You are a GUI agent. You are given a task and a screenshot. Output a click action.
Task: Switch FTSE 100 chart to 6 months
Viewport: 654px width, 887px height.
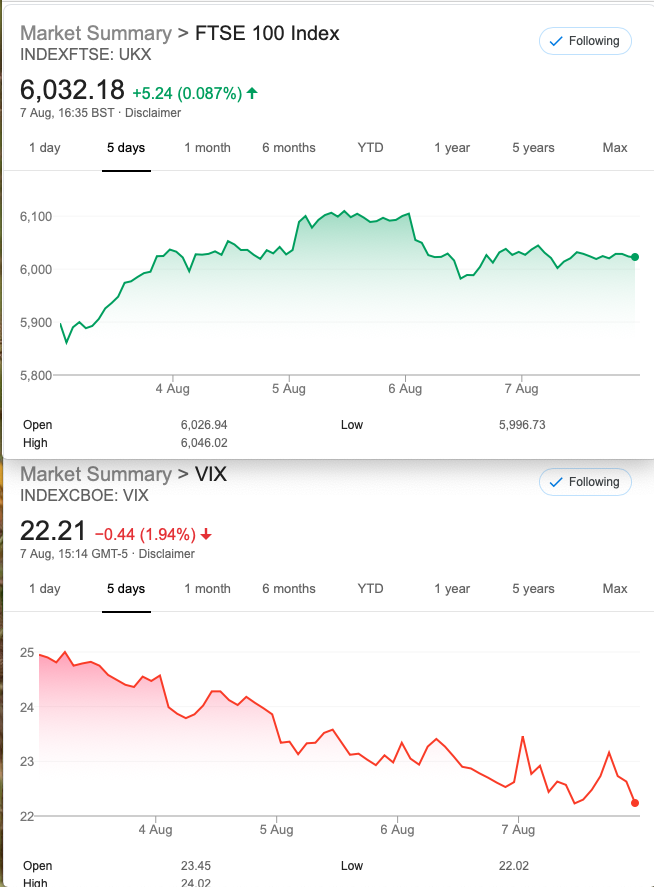tap(289, 148)
